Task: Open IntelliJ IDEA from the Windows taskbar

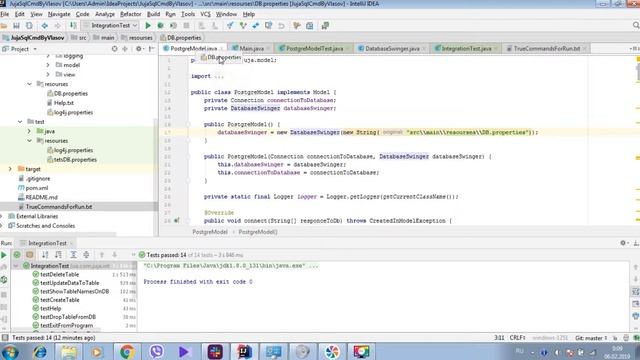Action: (x=244, y=351)
